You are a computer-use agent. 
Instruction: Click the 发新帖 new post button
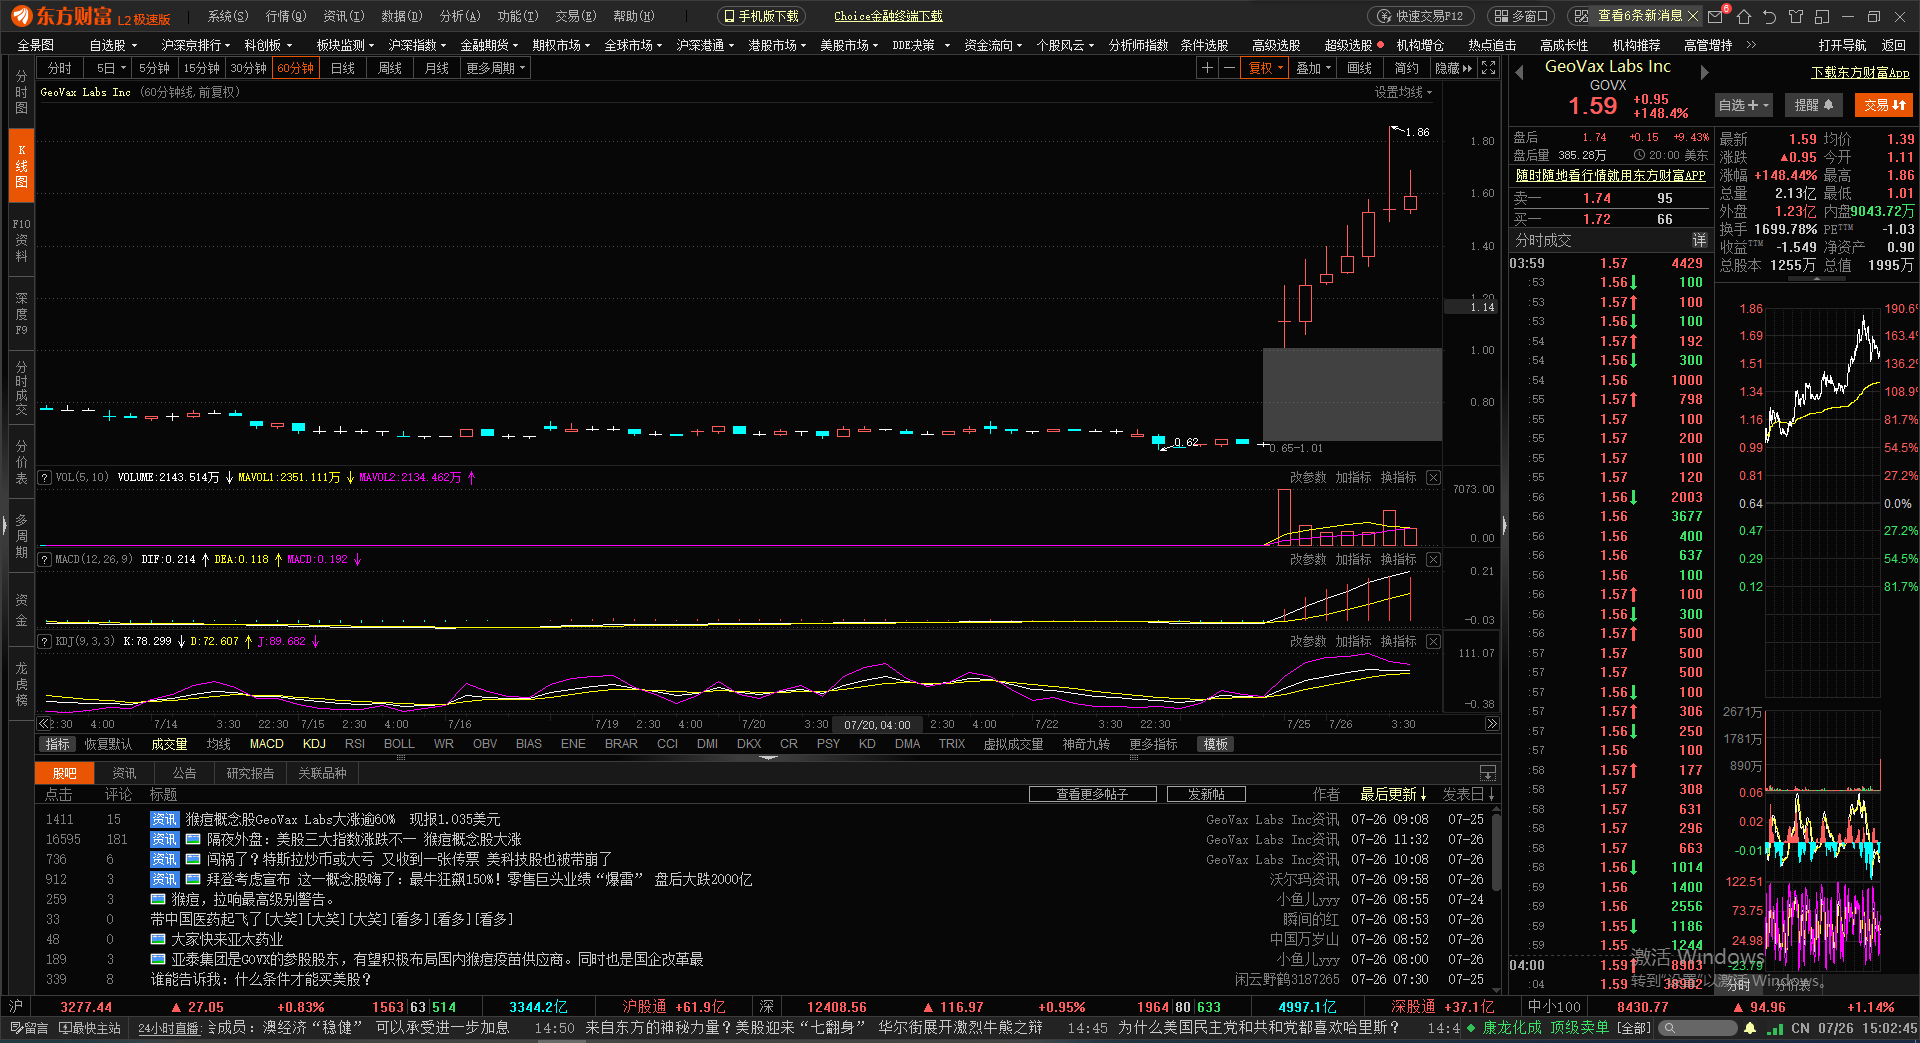(x=1206, y=794)
